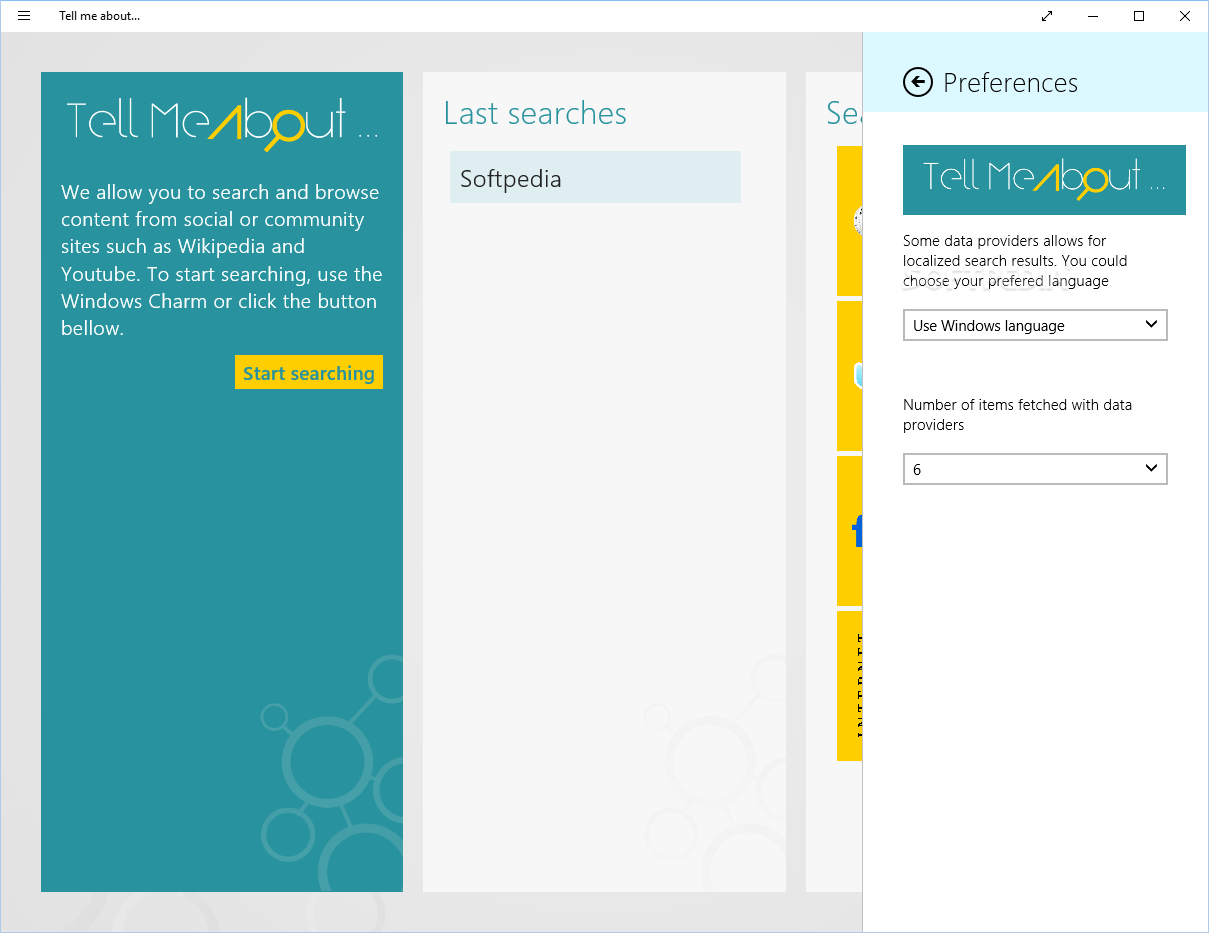The image size is (1209, 933).
Task: Minimize the Tell me about window
Action: click(x=1093, y=16)
